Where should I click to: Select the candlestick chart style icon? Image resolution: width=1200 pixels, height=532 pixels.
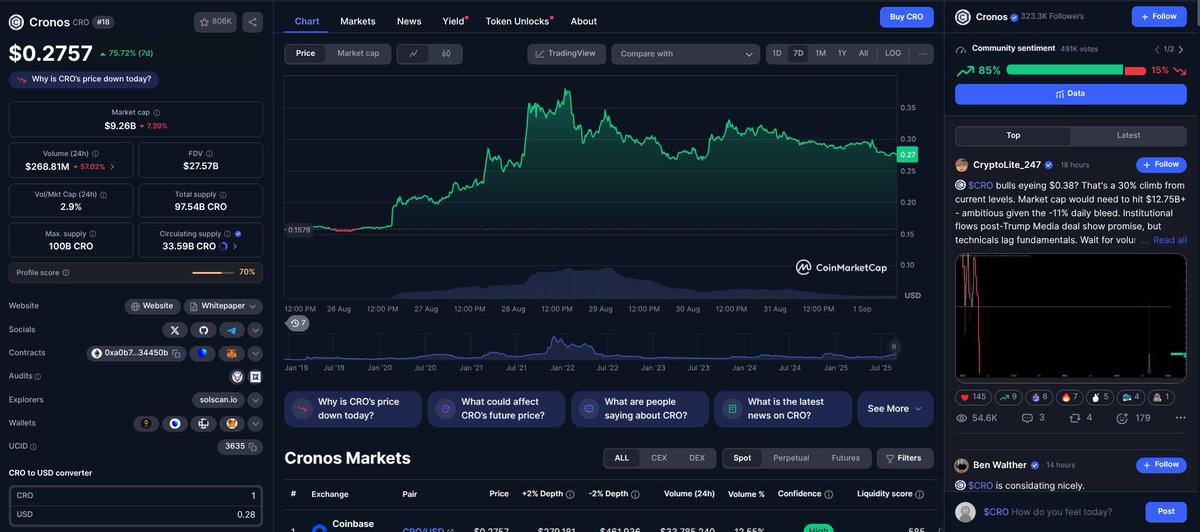click(x=446, y=54)
